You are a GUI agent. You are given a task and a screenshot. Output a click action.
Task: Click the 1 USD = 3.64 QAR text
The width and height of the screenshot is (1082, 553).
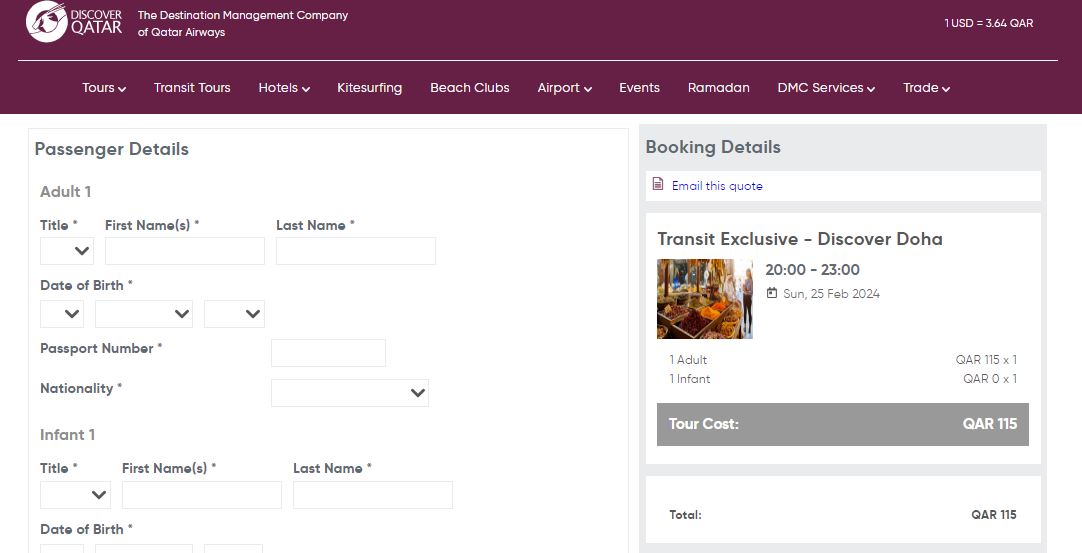(x=988, y=23)
